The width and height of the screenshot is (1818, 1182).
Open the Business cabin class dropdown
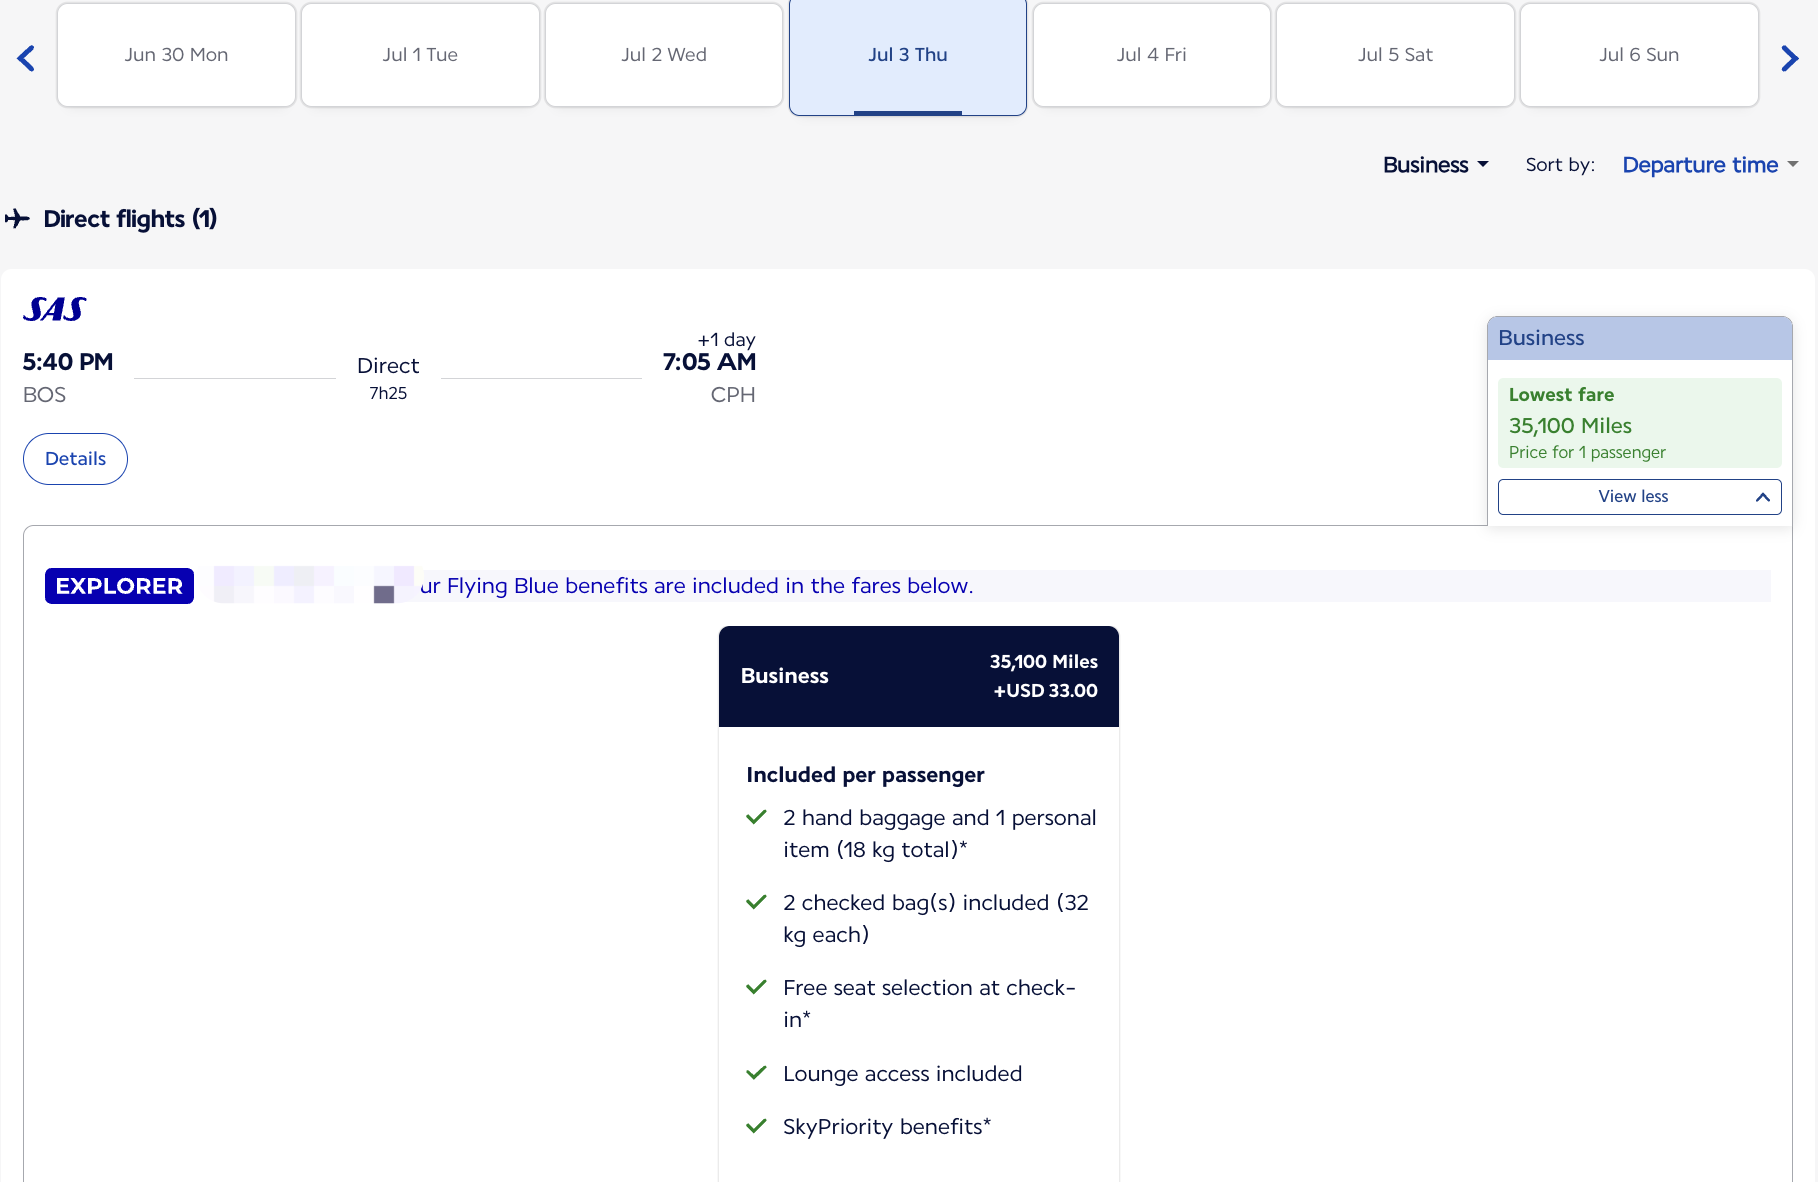point(1435,165)
